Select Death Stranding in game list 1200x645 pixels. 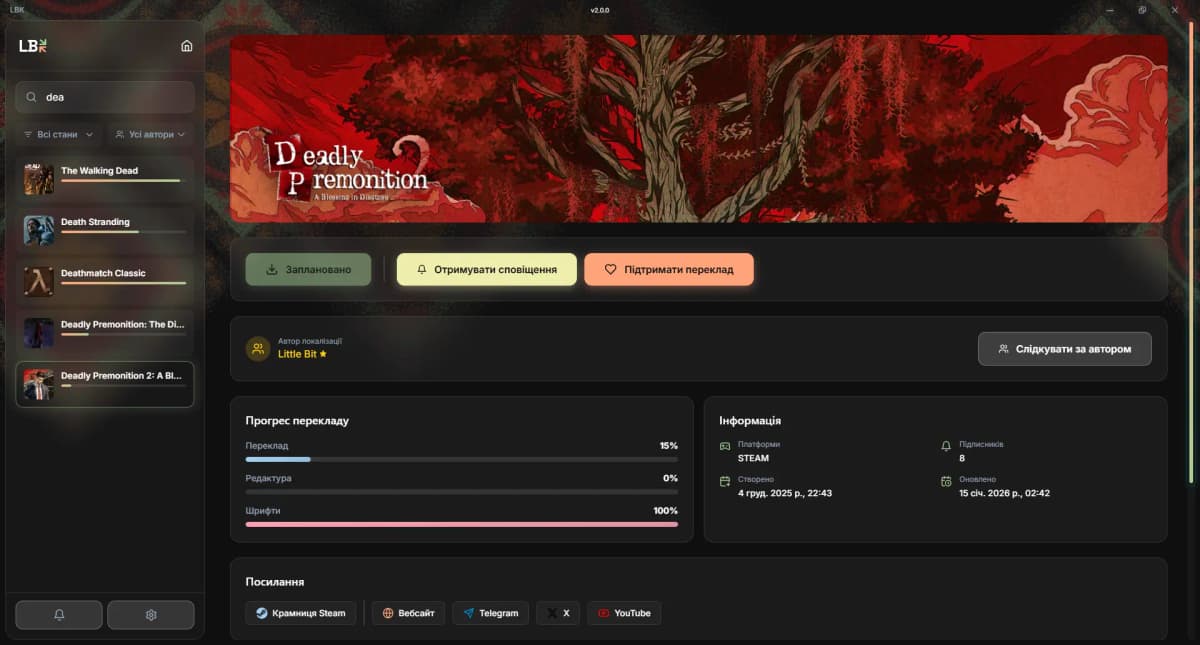105,228
